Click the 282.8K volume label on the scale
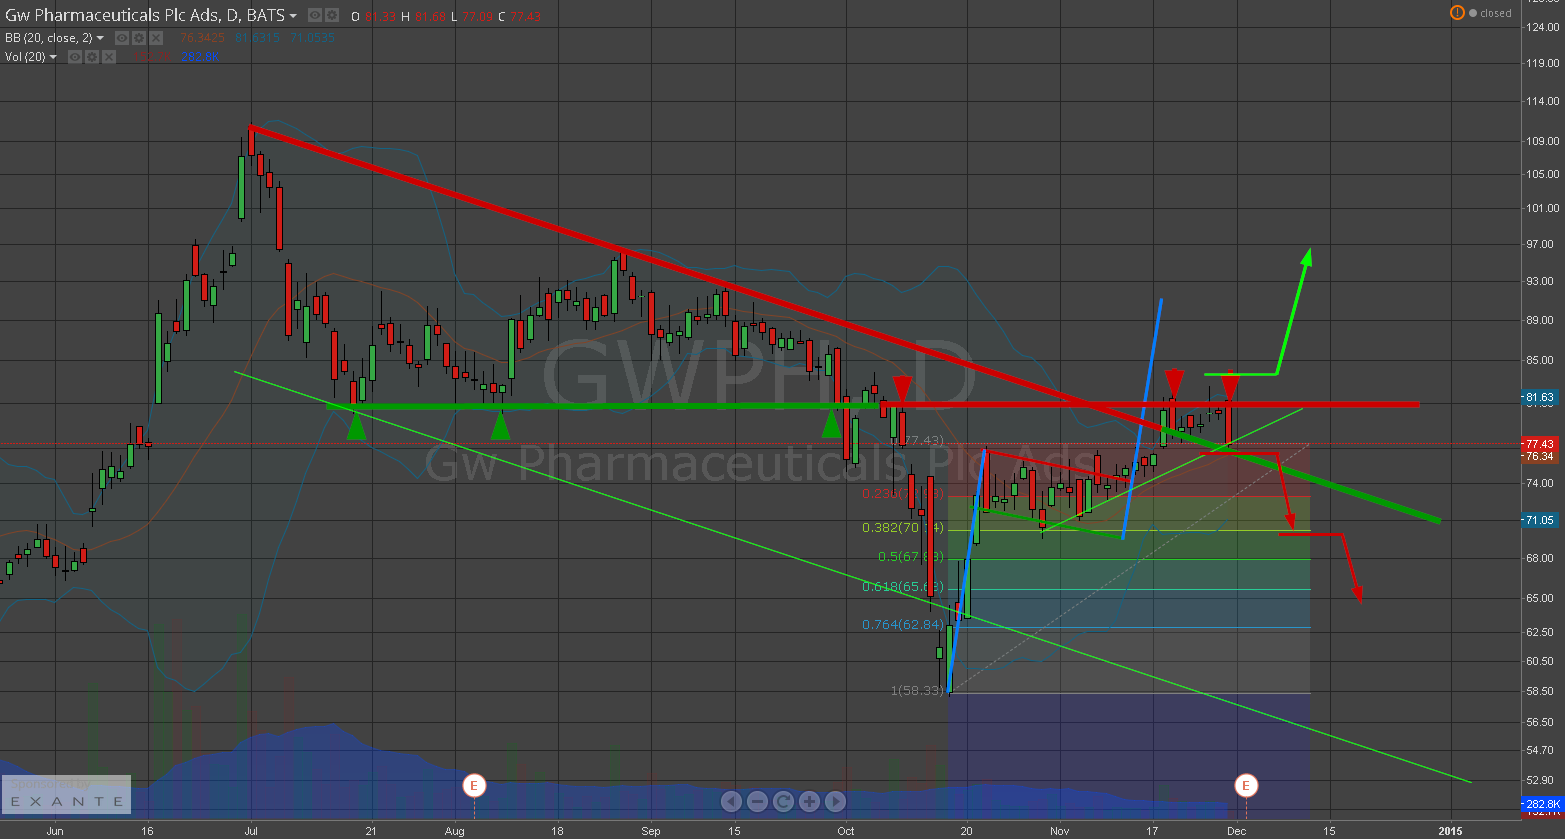 (1541, 804)
